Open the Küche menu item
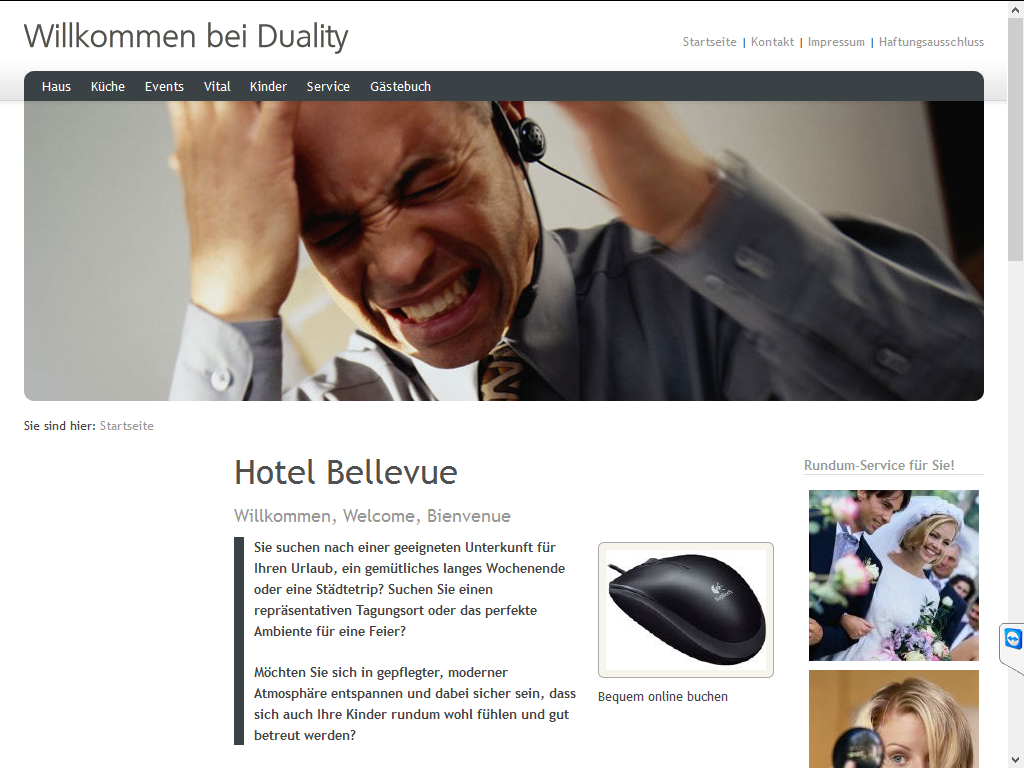The width and height of the screenshot is (1024, 768). pos(108,86)
